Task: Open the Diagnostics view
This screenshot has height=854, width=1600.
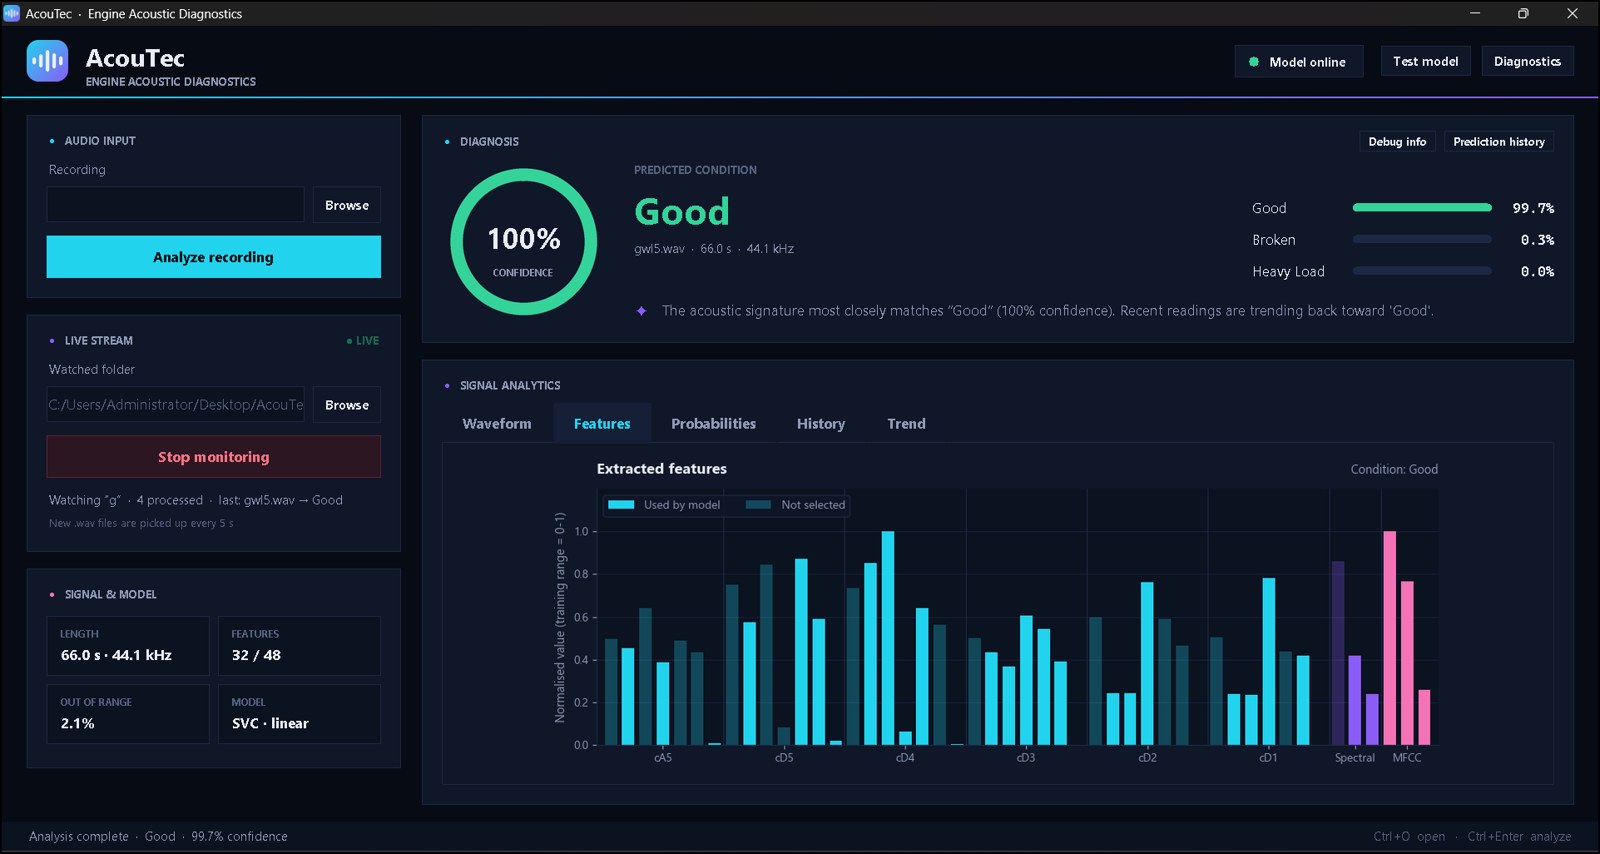Action: tap(1527, 61)
